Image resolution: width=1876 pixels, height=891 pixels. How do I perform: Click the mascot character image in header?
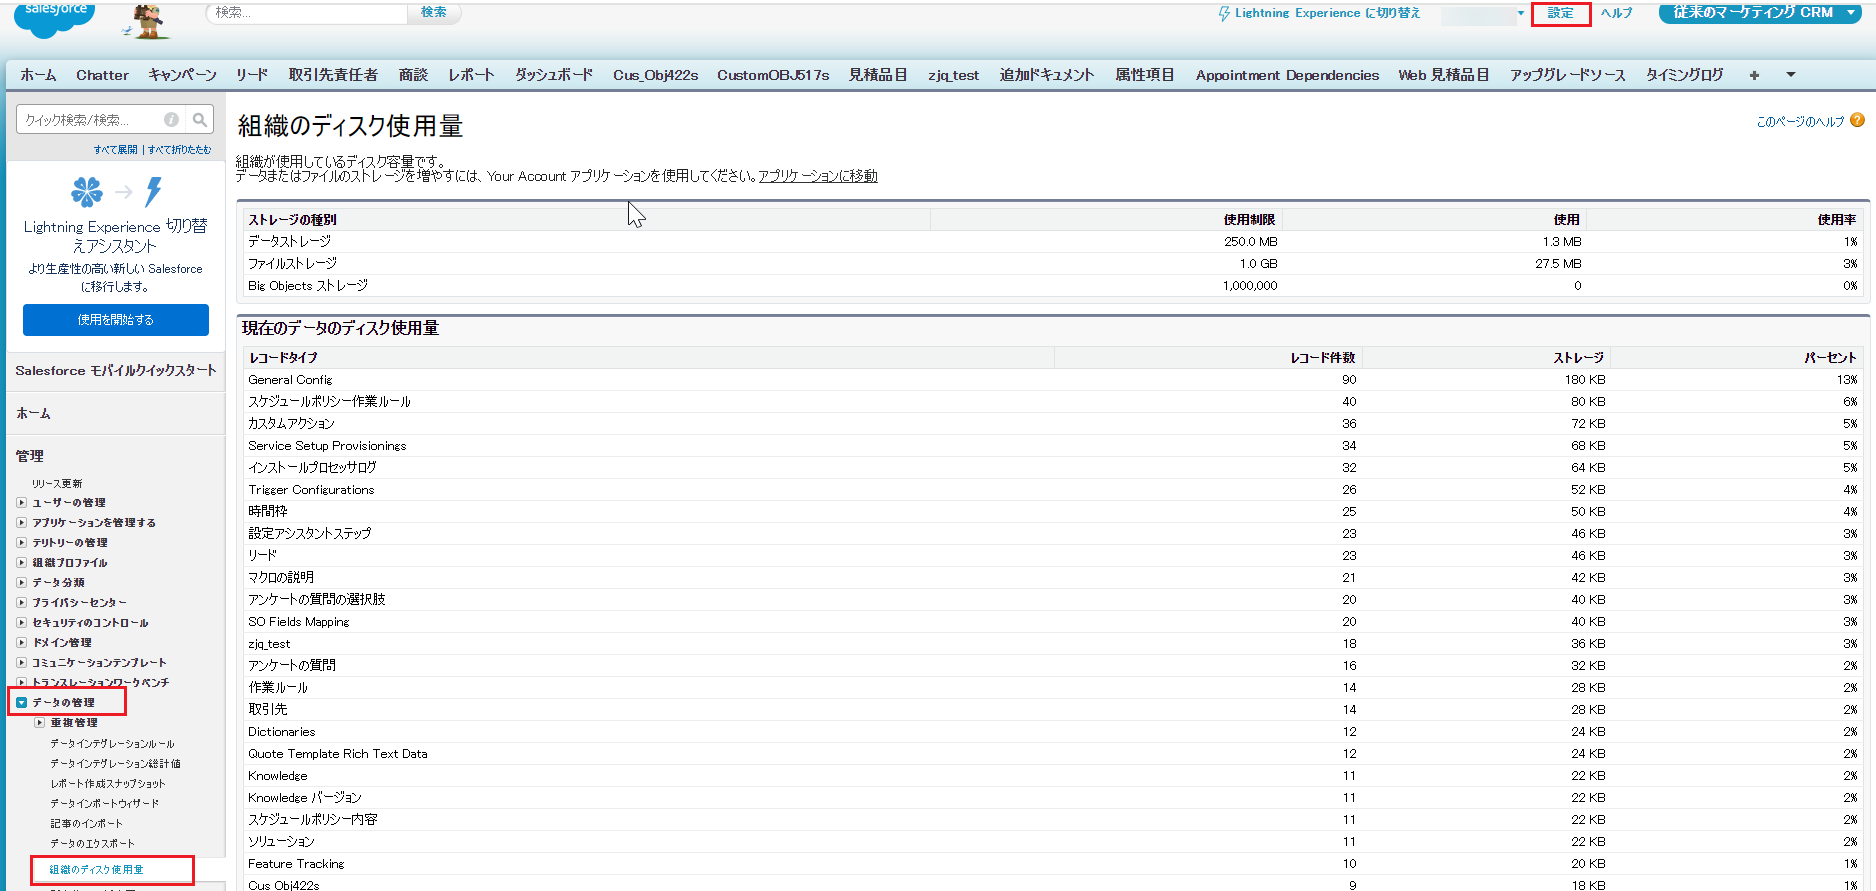click(x=150, y=20)
